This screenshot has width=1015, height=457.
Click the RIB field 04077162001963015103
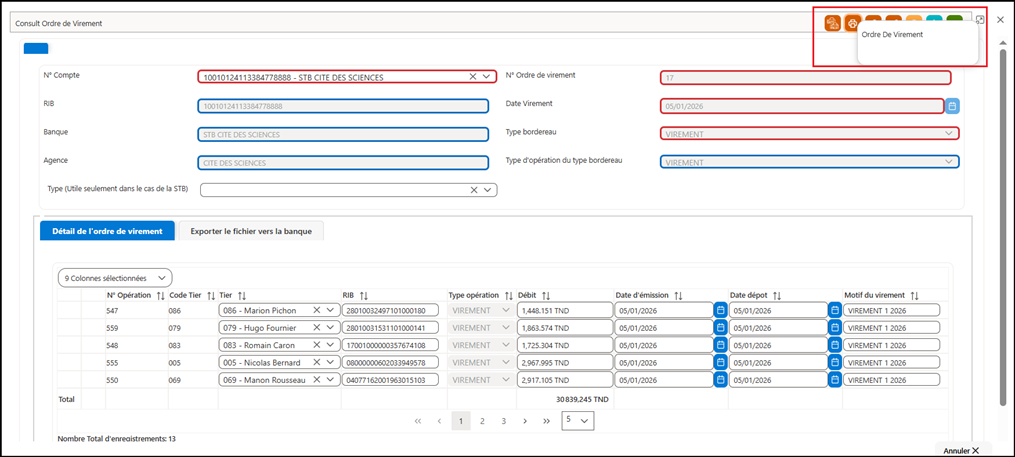pos(390,380)
